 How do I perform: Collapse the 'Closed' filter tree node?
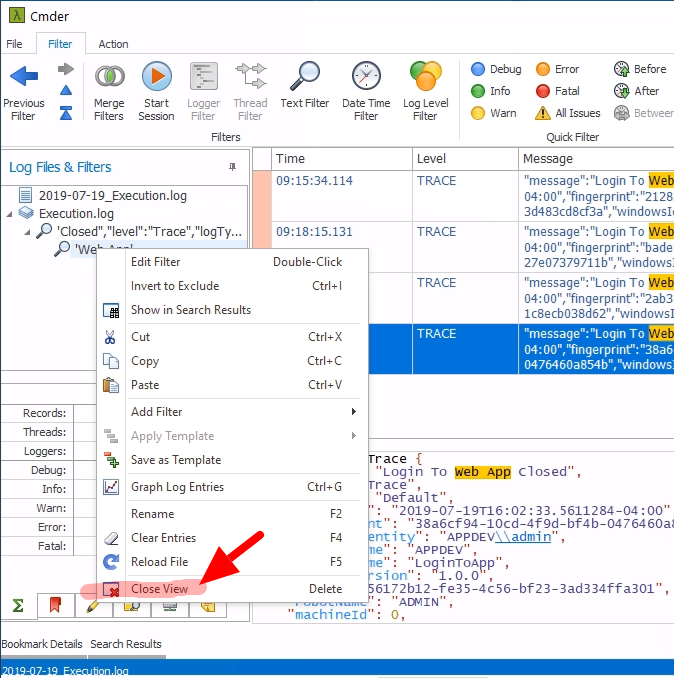pyautogui.click(x=28, y=232)
